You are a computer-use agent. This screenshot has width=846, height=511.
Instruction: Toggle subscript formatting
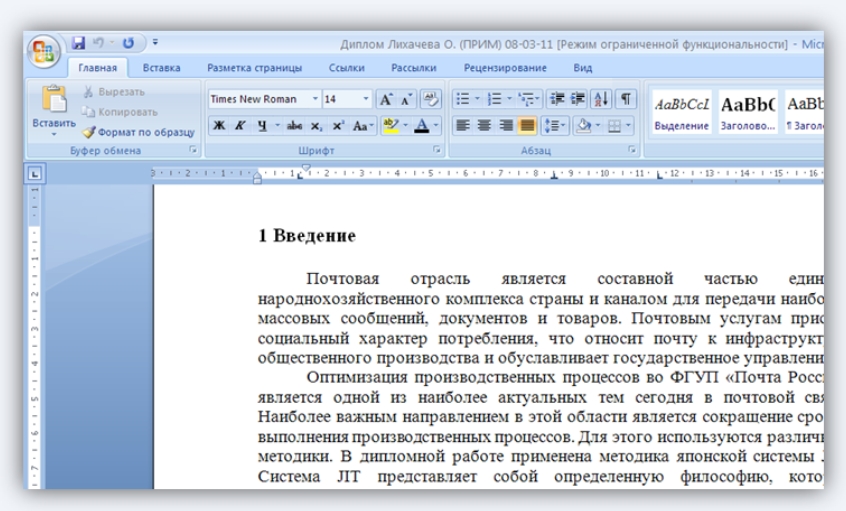[x=316, y=126]
